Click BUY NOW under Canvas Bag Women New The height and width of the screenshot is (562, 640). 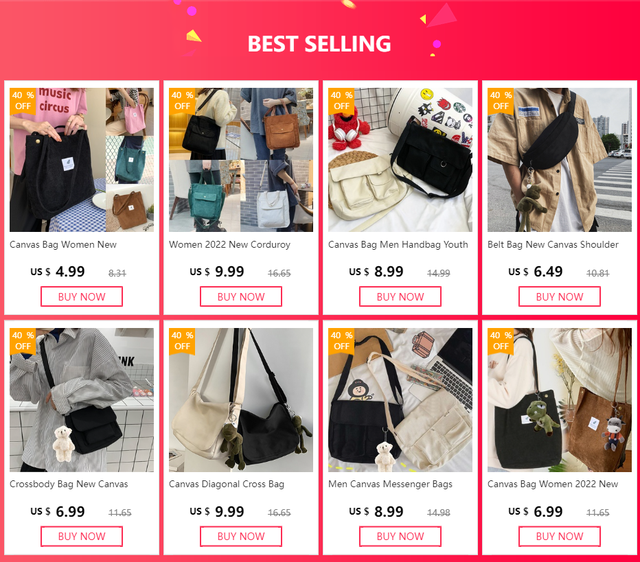82,297
